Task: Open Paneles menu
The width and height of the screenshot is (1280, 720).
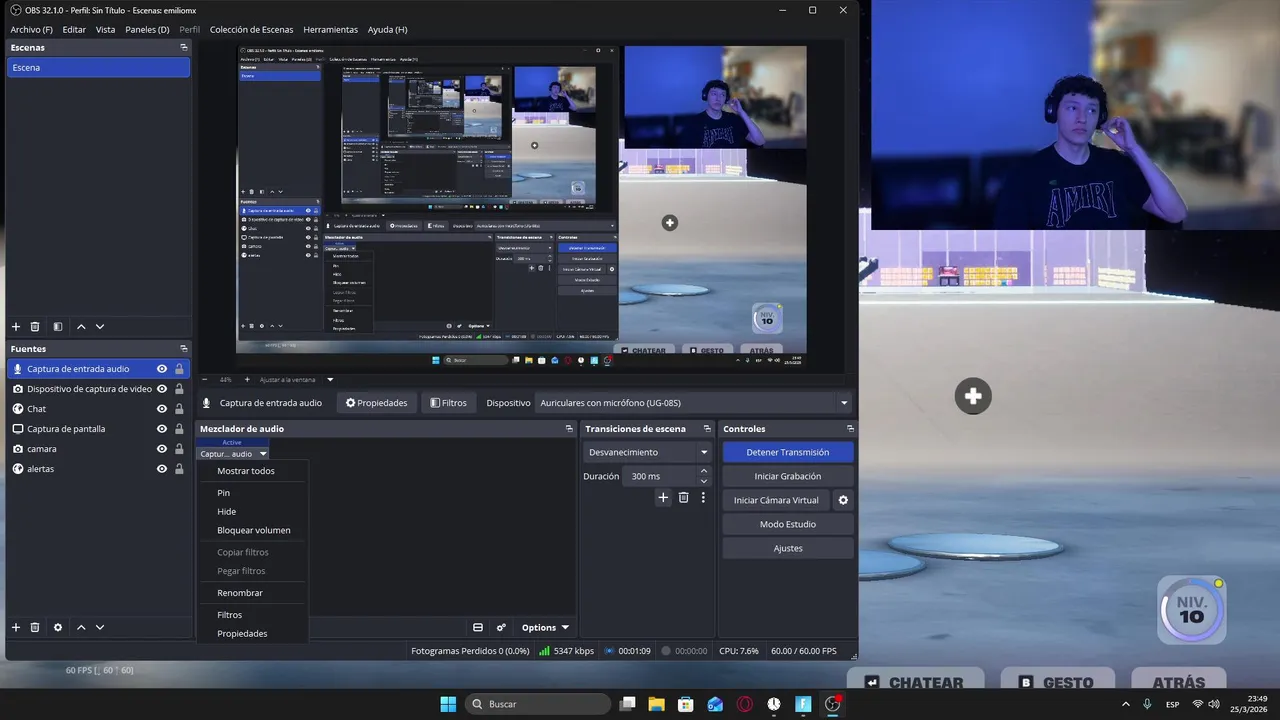Action: (147, 30)
